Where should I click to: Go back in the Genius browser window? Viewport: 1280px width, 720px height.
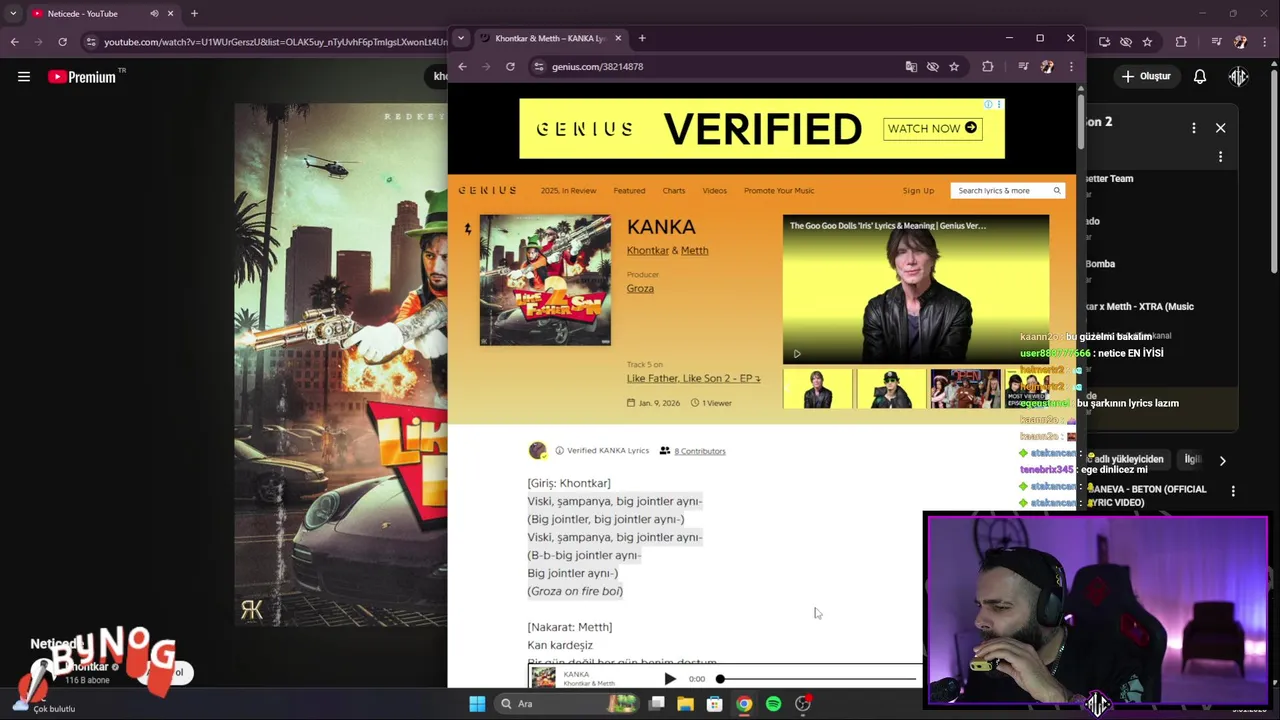tap(462, 67)
